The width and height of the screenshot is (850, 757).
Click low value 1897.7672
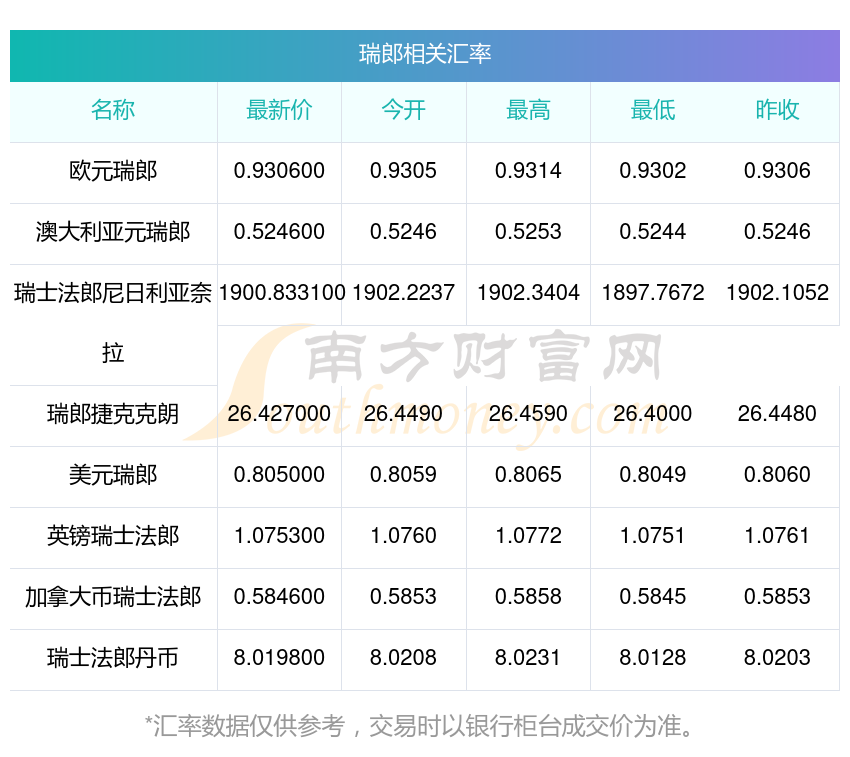click(x=653, y=293)
